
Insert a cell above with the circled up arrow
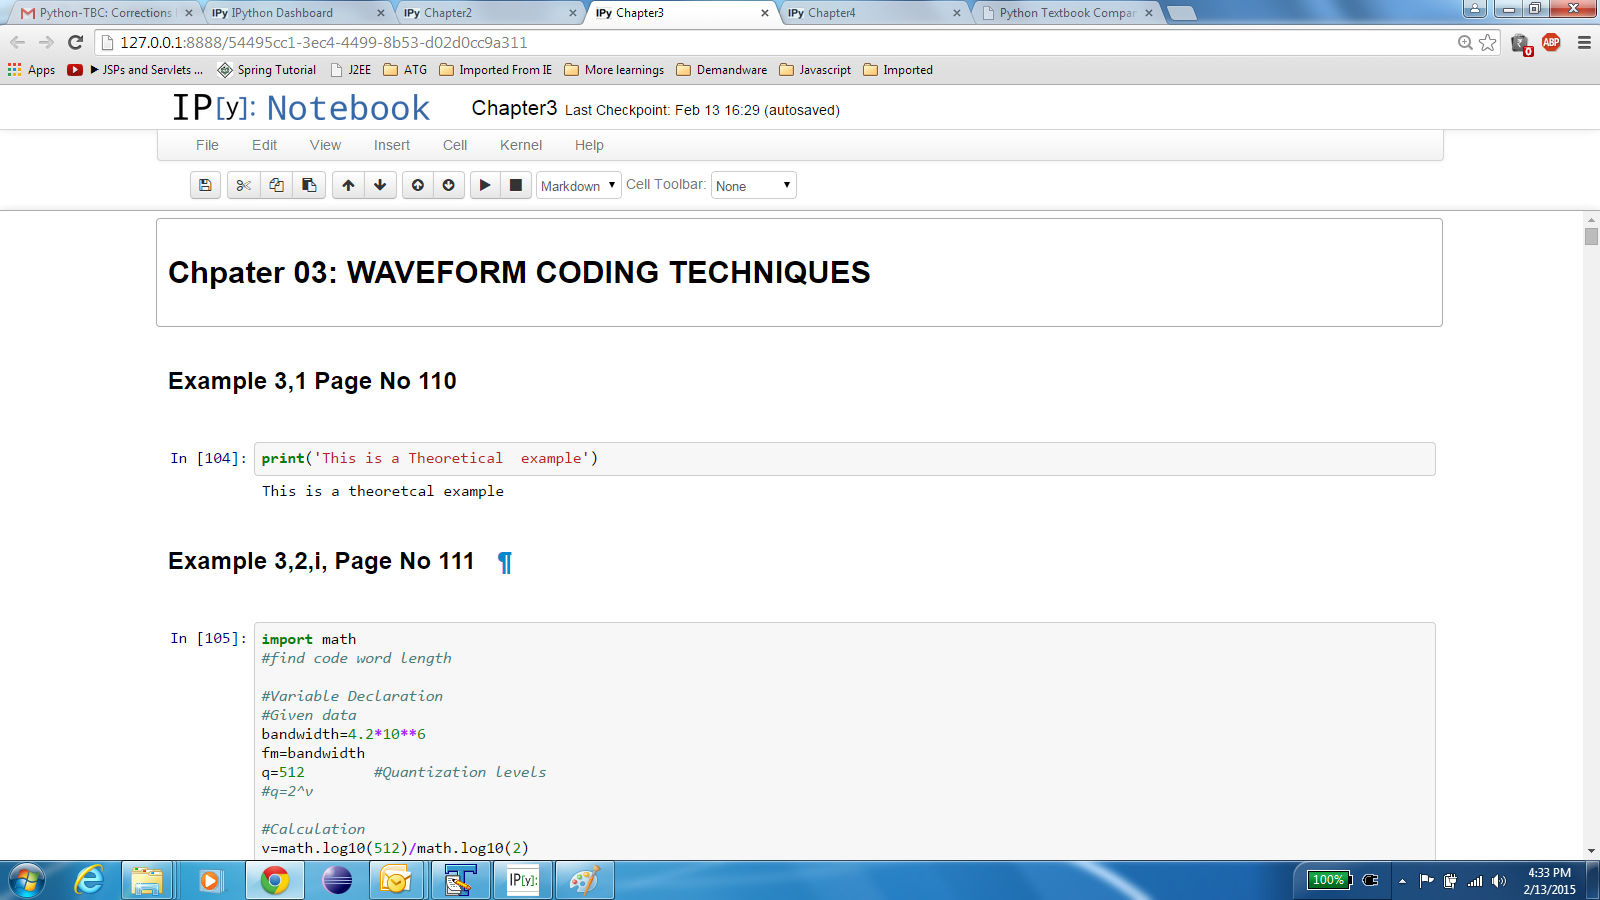pos(418,185)
